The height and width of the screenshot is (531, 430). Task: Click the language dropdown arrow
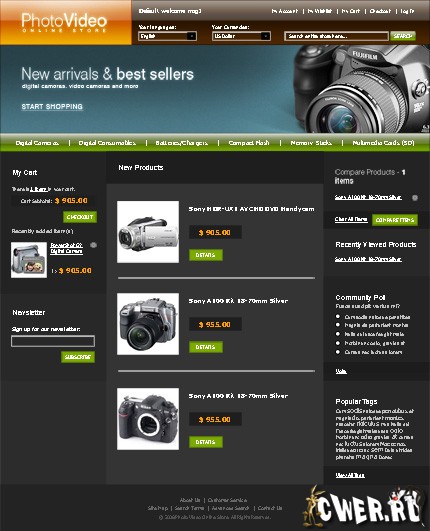click(192, 36)
